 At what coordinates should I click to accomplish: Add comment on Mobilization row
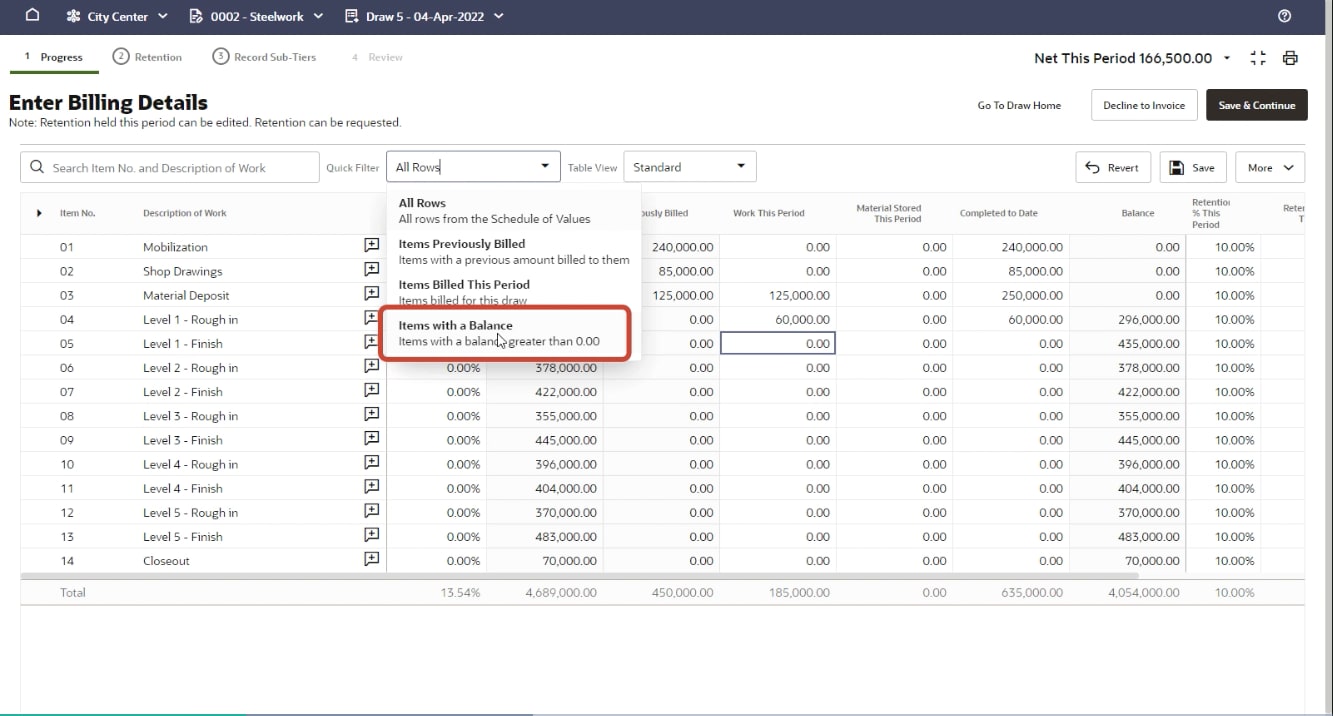click(x=371, y=245)
